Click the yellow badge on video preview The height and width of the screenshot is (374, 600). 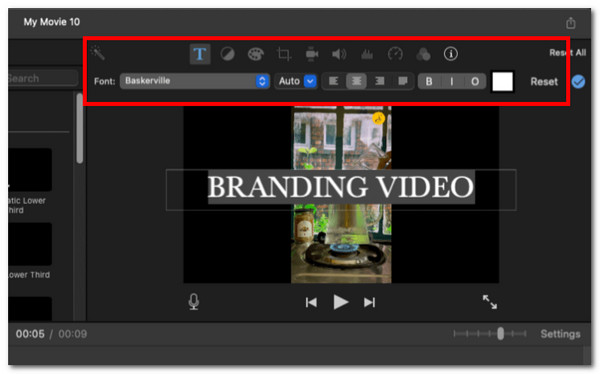click(378, 119)
